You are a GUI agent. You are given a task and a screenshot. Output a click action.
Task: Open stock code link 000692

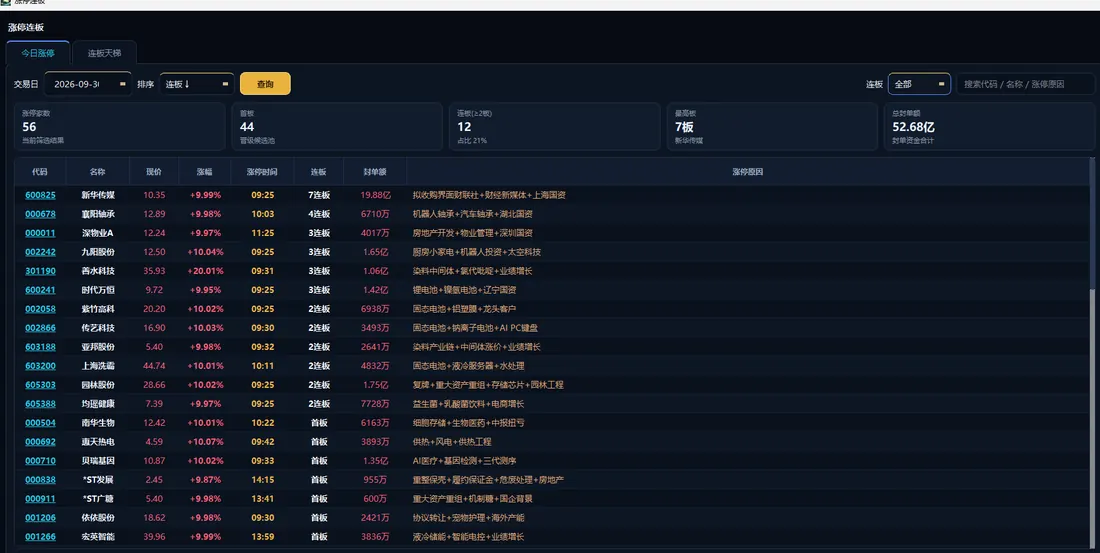(x=40, y=441)
